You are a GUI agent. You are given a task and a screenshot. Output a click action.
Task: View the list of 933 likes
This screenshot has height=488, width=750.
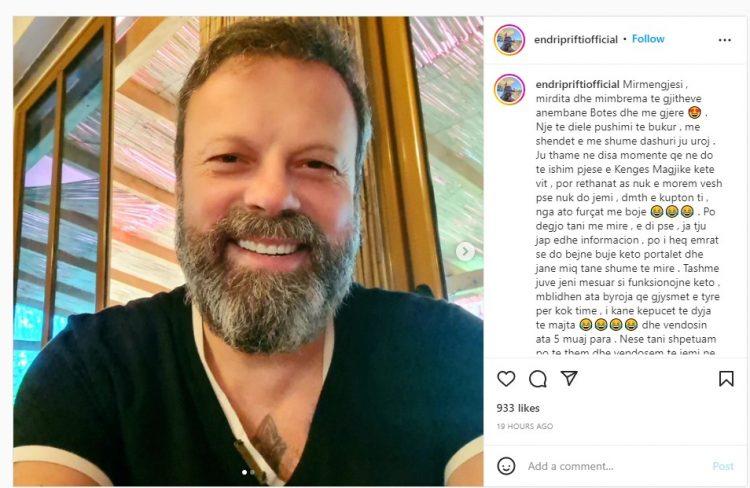coord(516,408)
